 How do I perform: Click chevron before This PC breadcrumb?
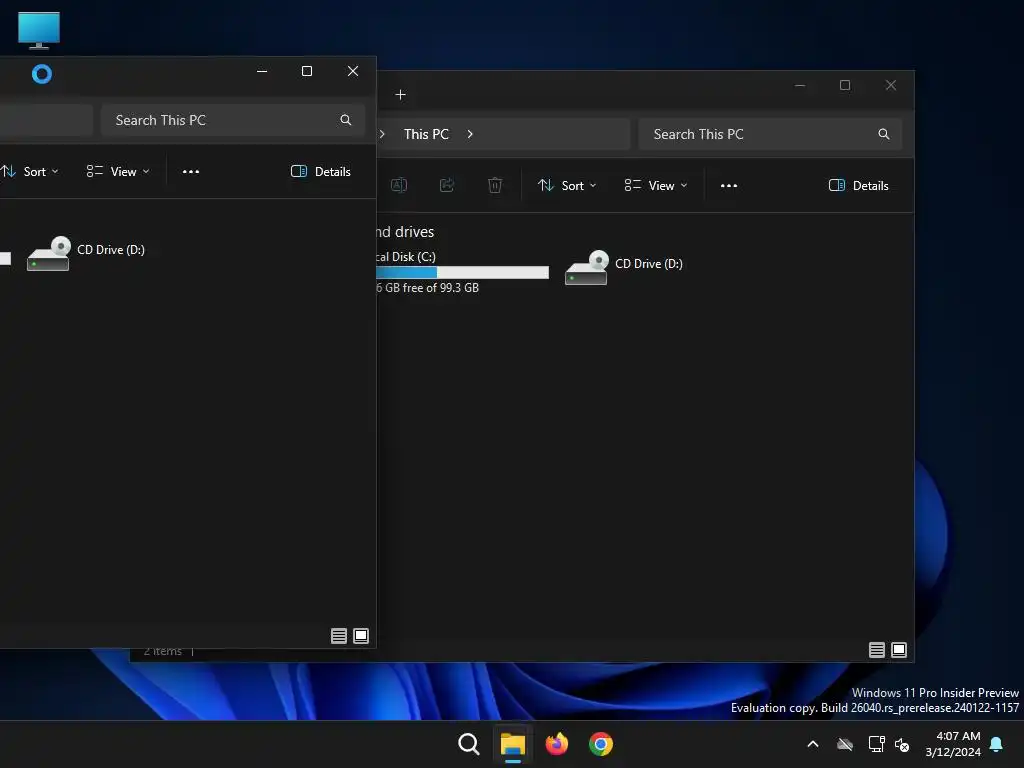pyautogui.click(x=383, y=134)
